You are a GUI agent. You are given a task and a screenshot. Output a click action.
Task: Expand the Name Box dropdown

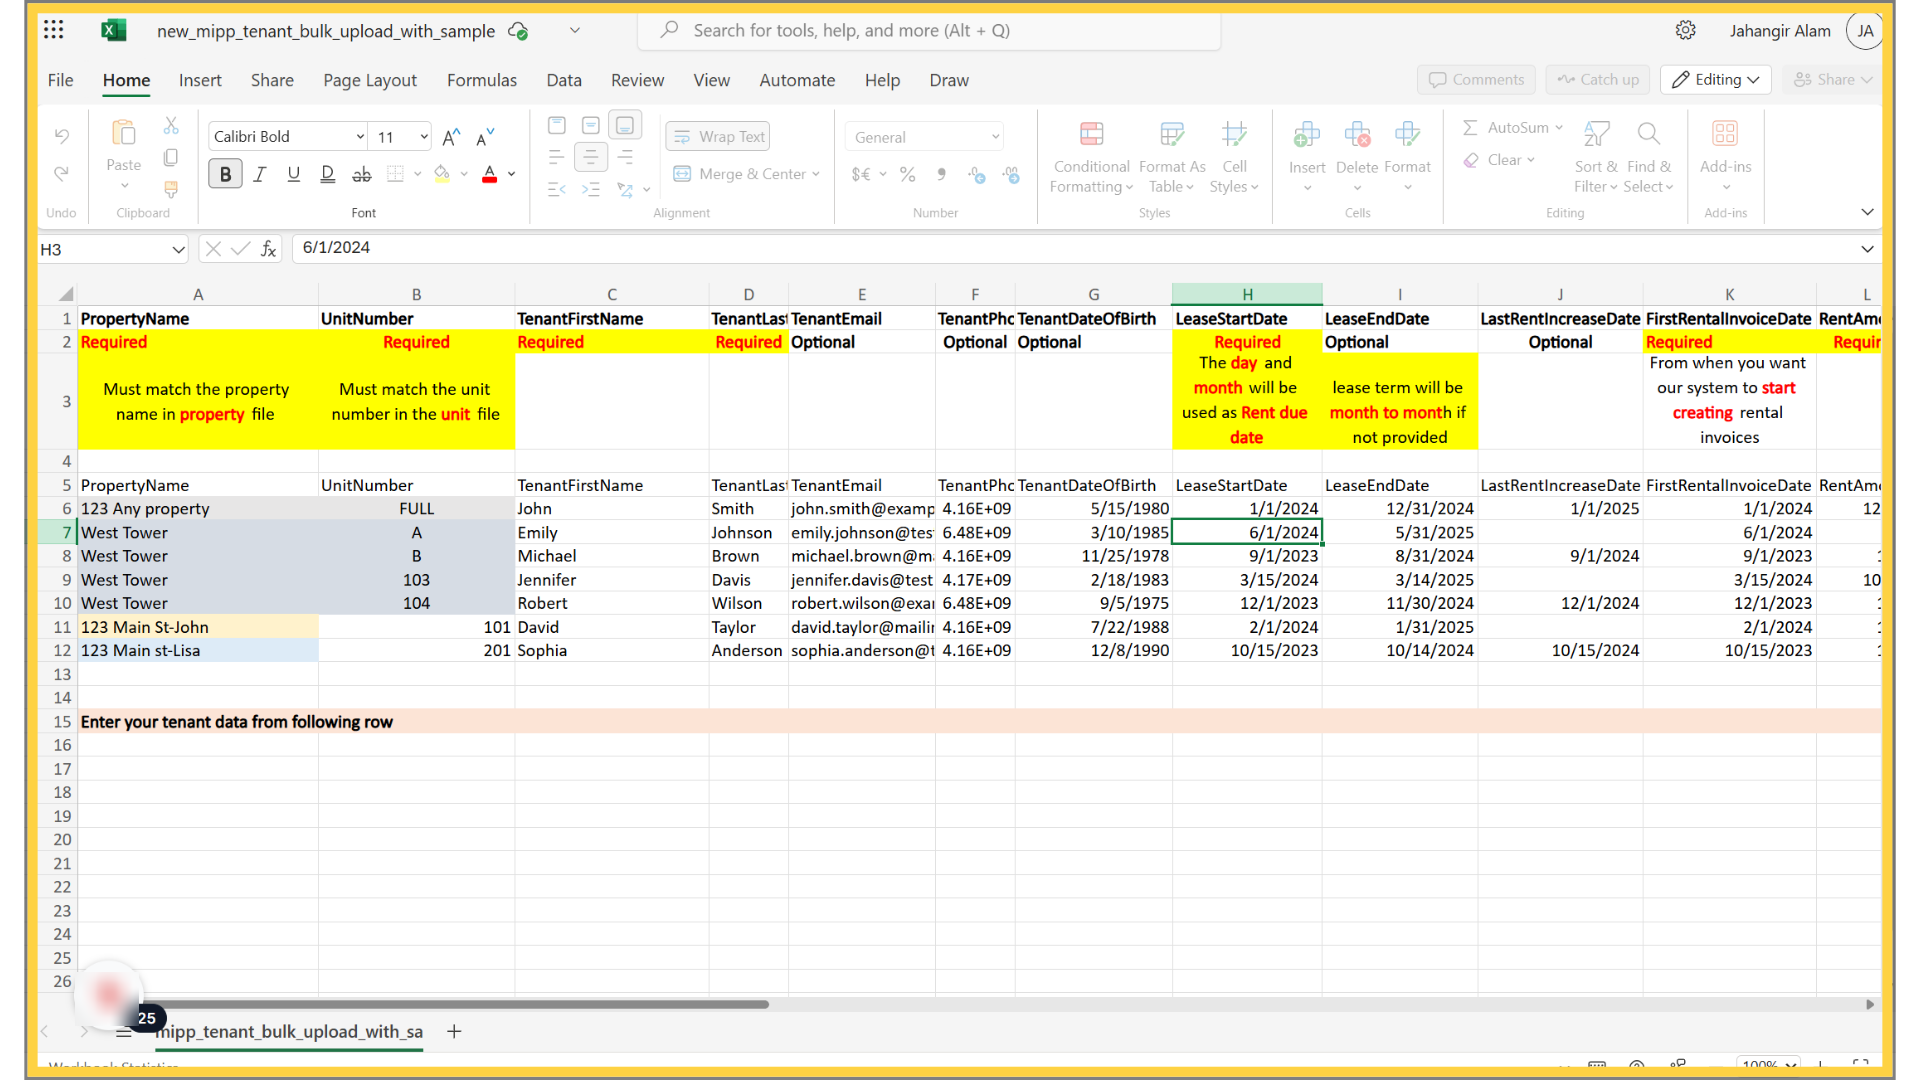coord(177,249)
